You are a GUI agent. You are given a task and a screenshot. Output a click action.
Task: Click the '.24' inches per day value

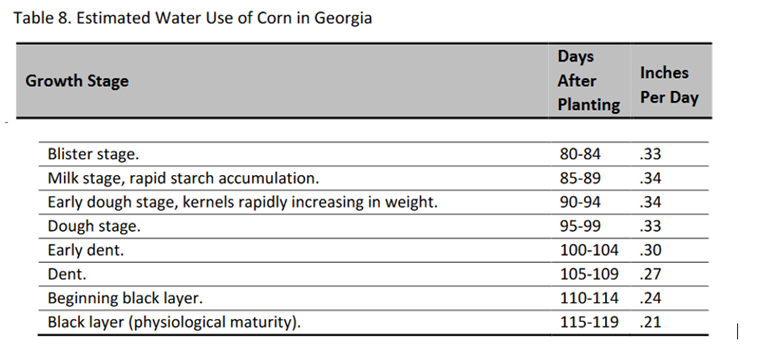pyautogui.click(x=650, y=298)
